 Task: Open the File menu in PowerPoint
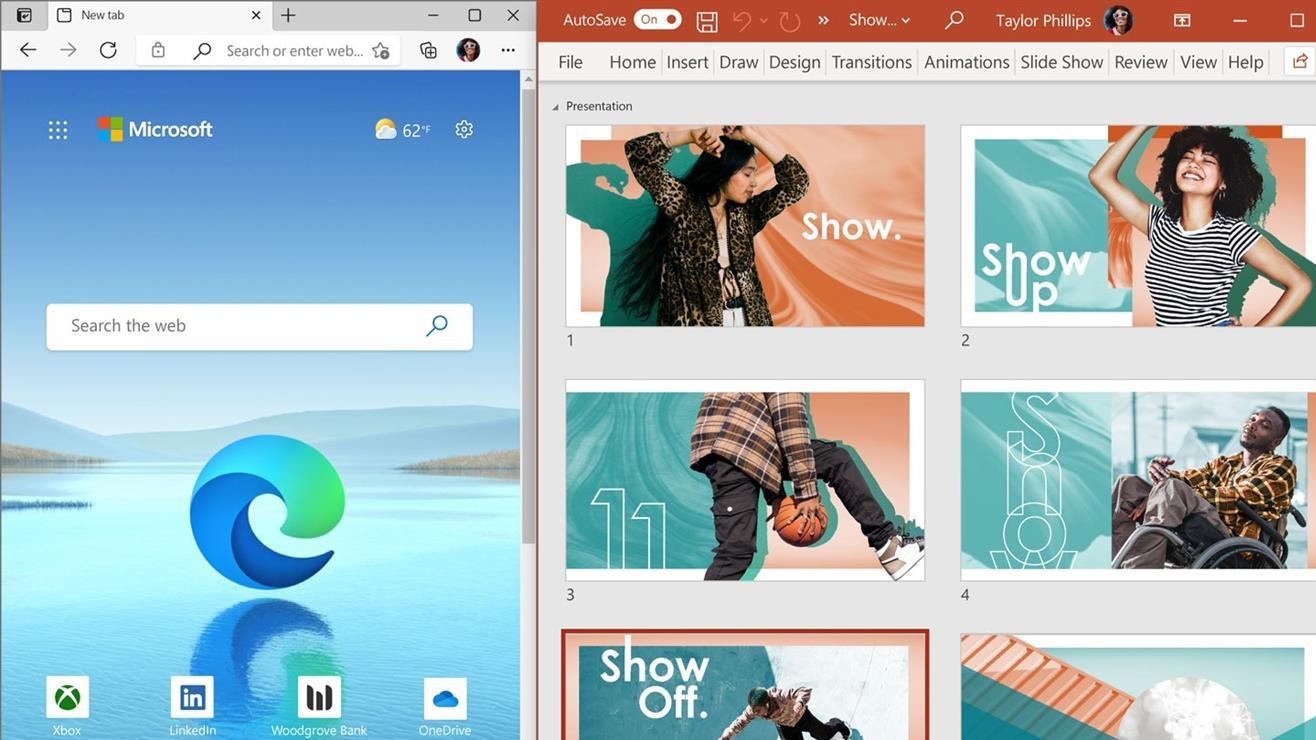coord(570,62)
